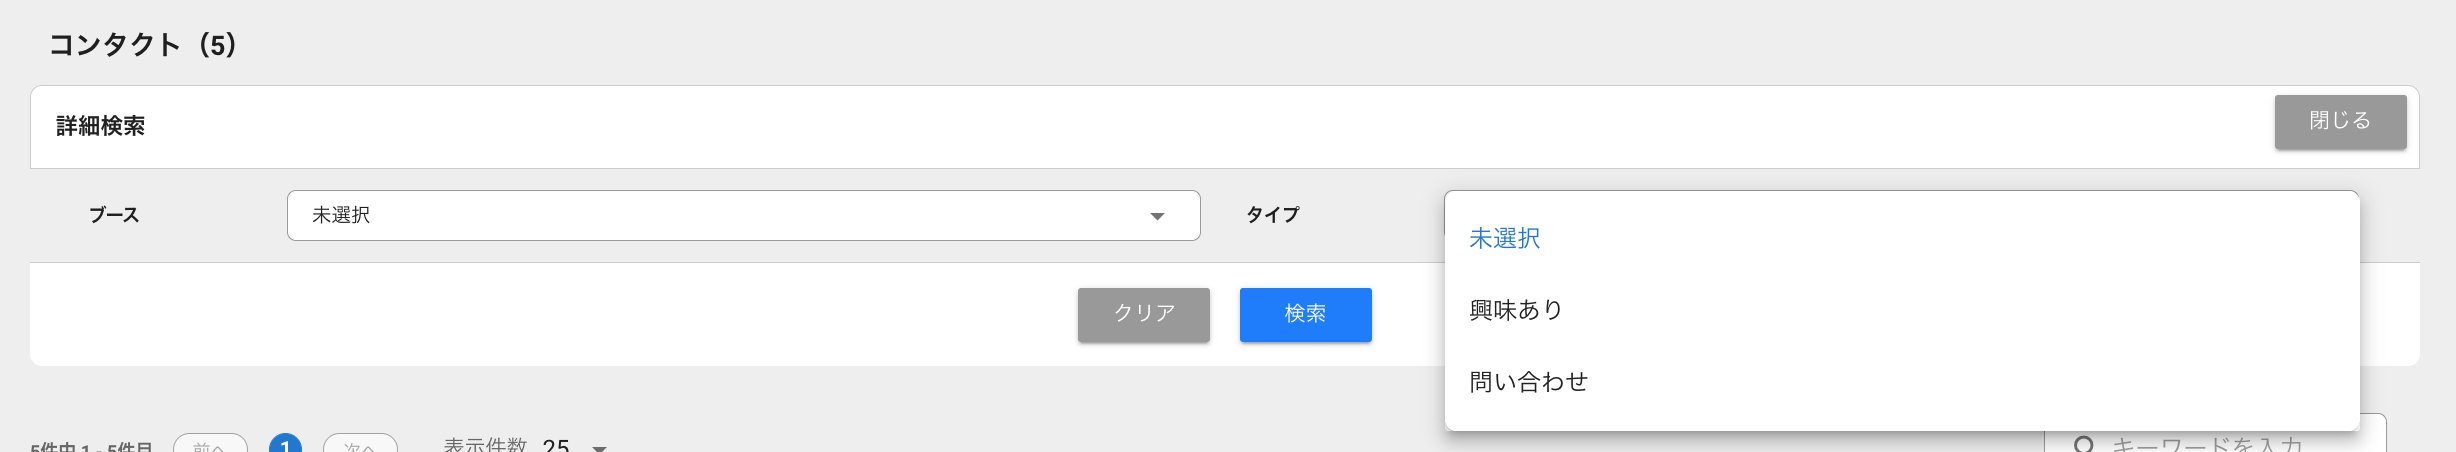Go to page 1 in pagination
The height and width of the screenshot is (452, 2456).
286,444
